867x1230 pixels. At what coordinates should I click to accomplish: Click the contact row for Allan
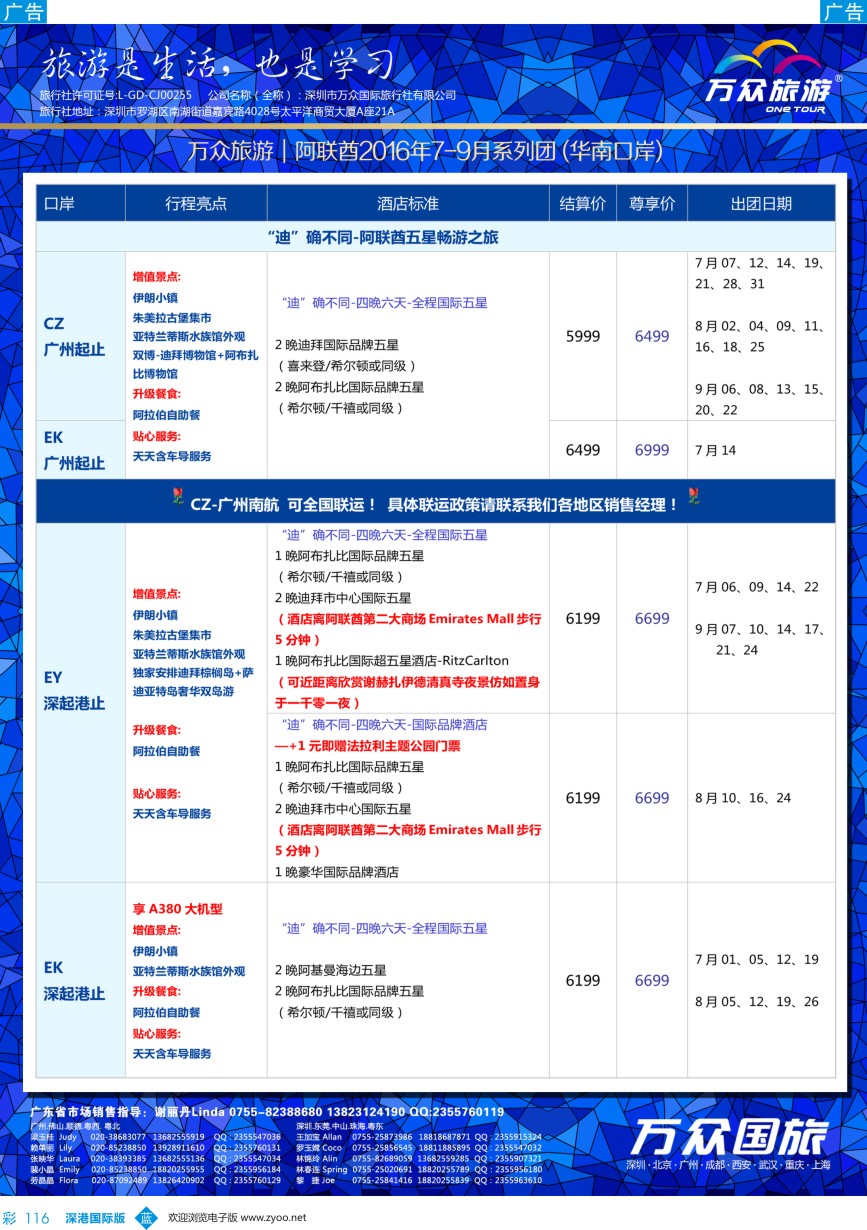419,1137
